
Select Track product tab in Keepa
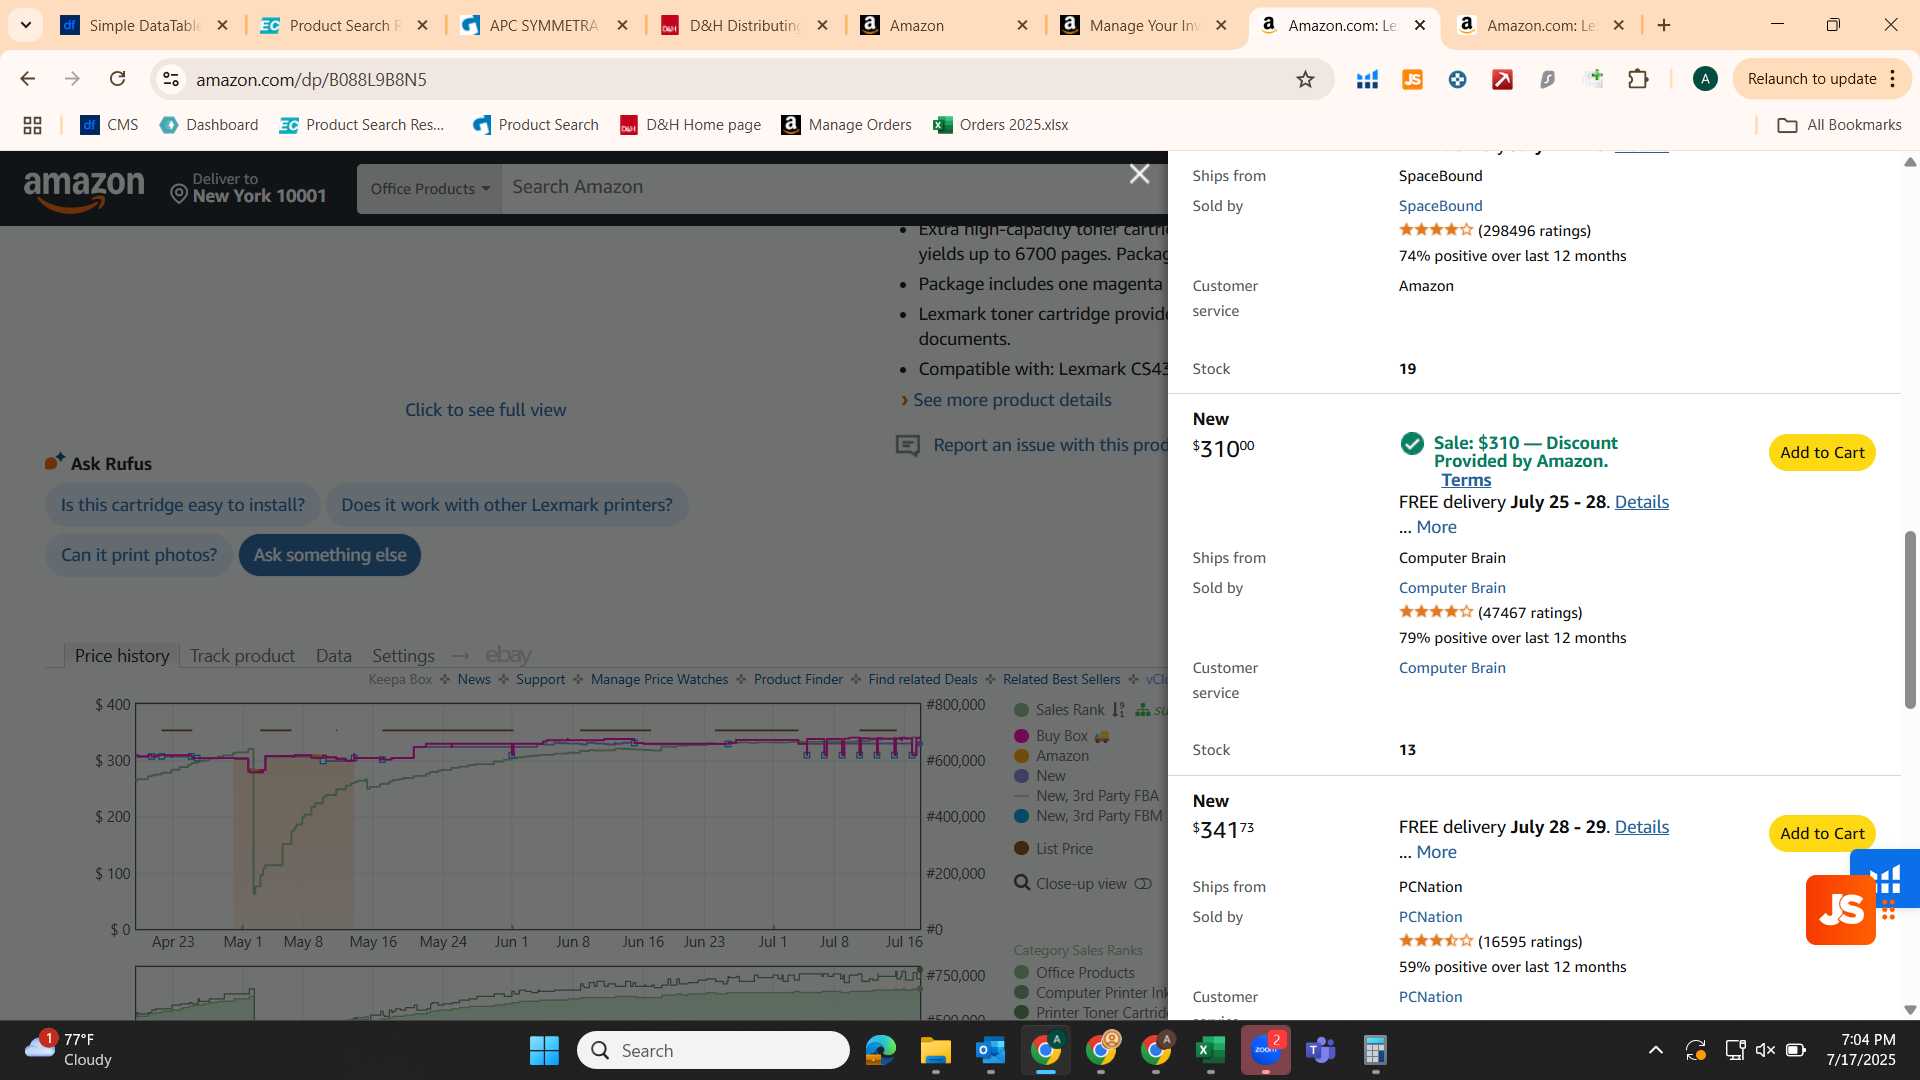coord(242,656)
